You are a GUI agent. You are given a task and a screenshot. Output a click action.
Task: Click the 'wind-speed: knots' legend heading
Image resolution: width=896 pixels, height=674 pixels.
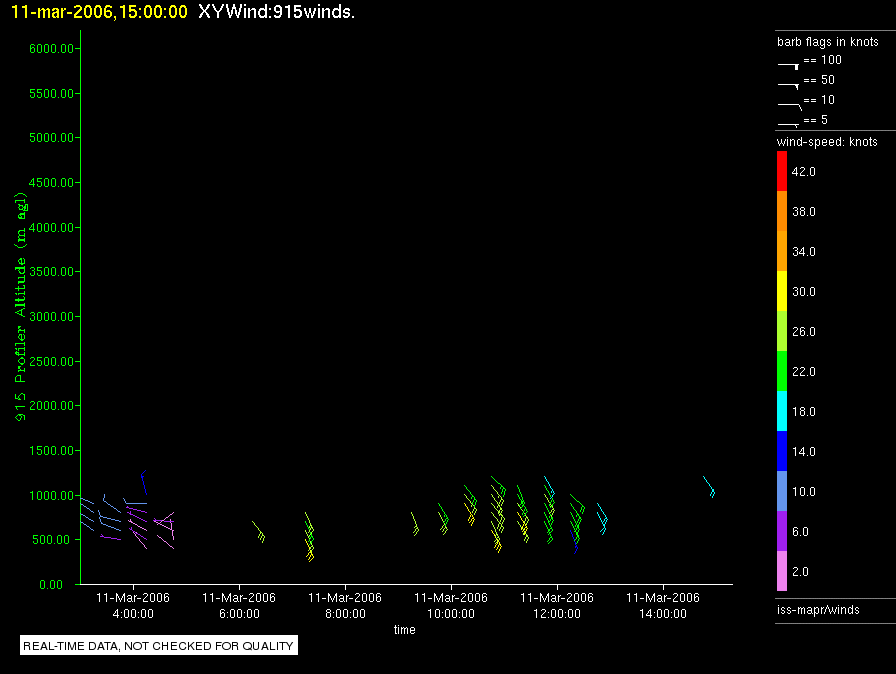click(827, 142)
